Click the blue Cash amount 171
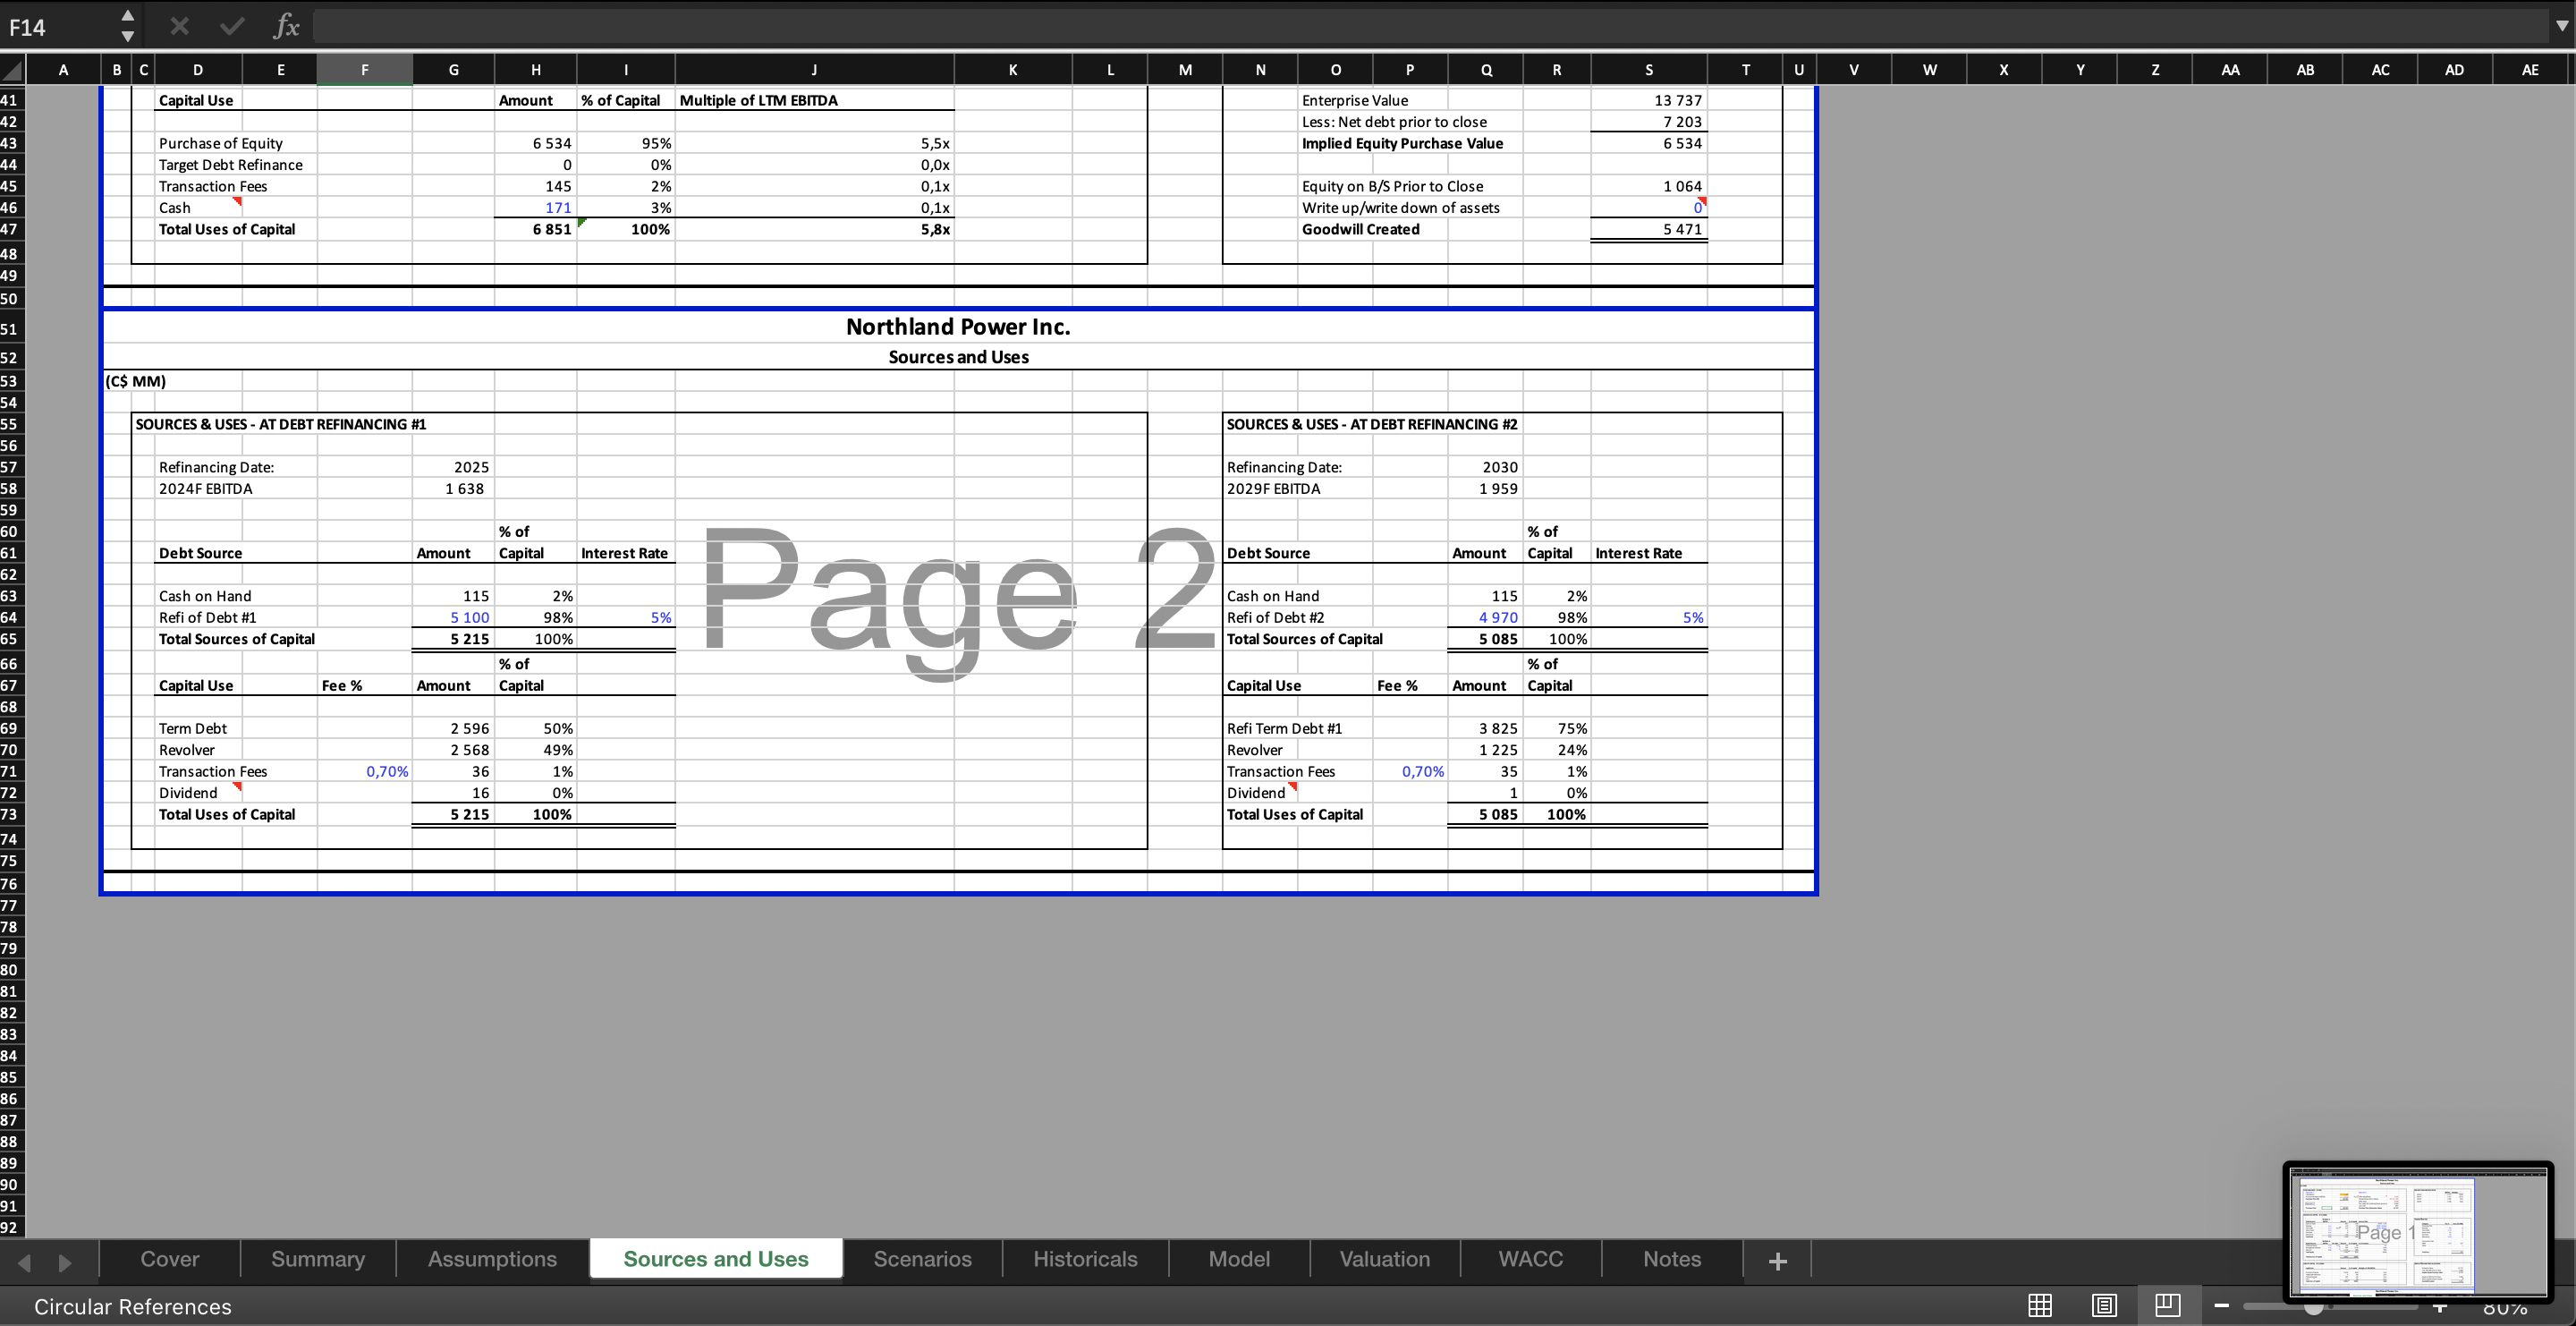The height and width of the screenshot is (1326, 2576). coord(558,207)
